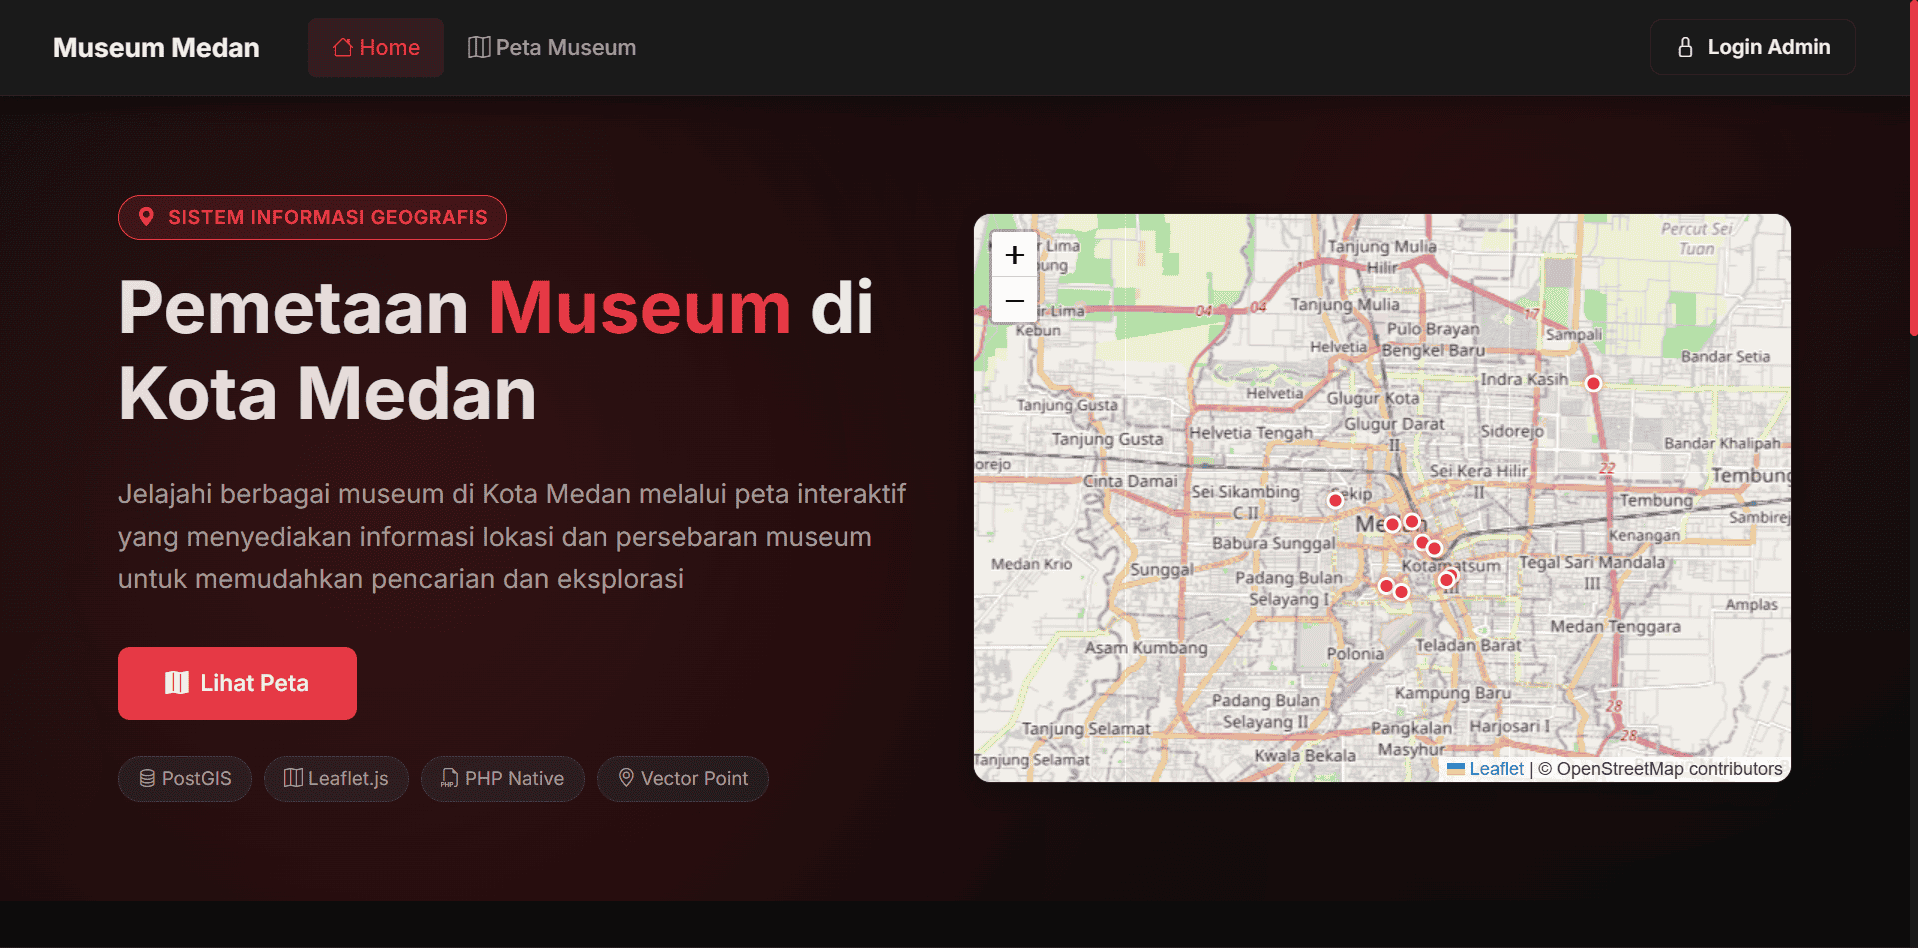Open the Peta Museum nav tab
1918x948 pixels.
pyautogui.click(x=552, y=48)
